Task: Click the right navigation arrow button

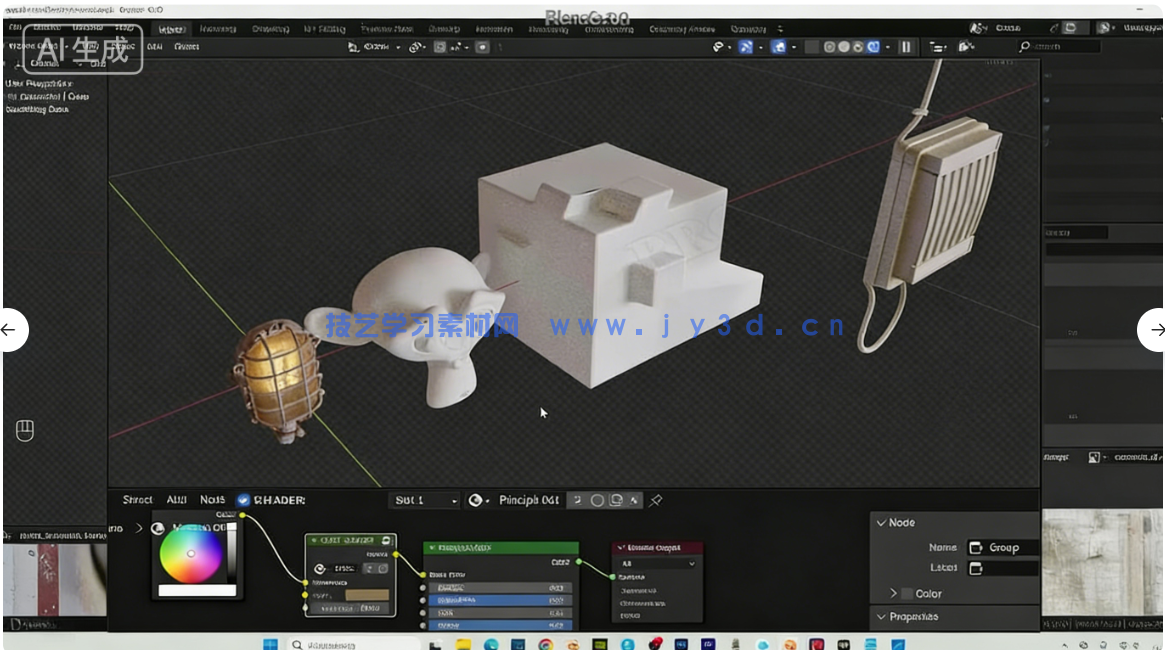Action: point(1156,330)
